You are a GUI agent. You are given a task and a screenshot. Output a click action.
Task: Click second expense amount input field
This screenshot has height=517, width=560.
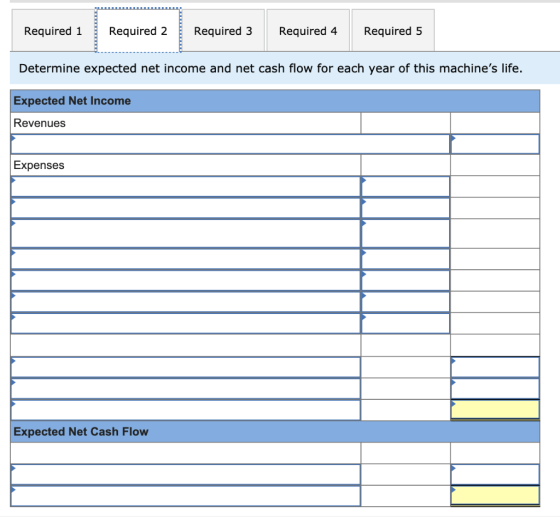point(405,208)
